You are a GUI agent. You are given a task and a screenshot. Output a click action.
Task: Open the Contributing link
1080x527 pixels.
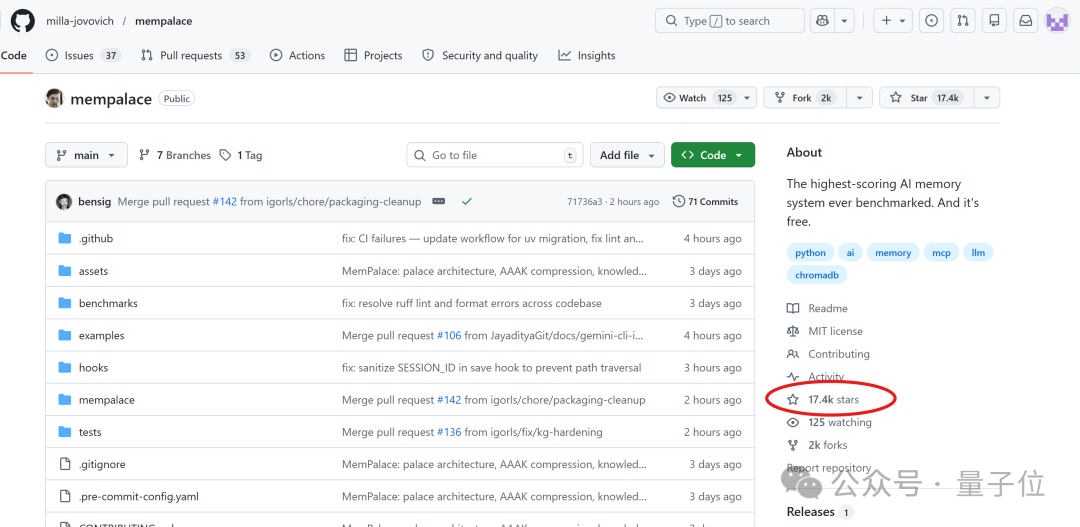(x=829, y=354)
